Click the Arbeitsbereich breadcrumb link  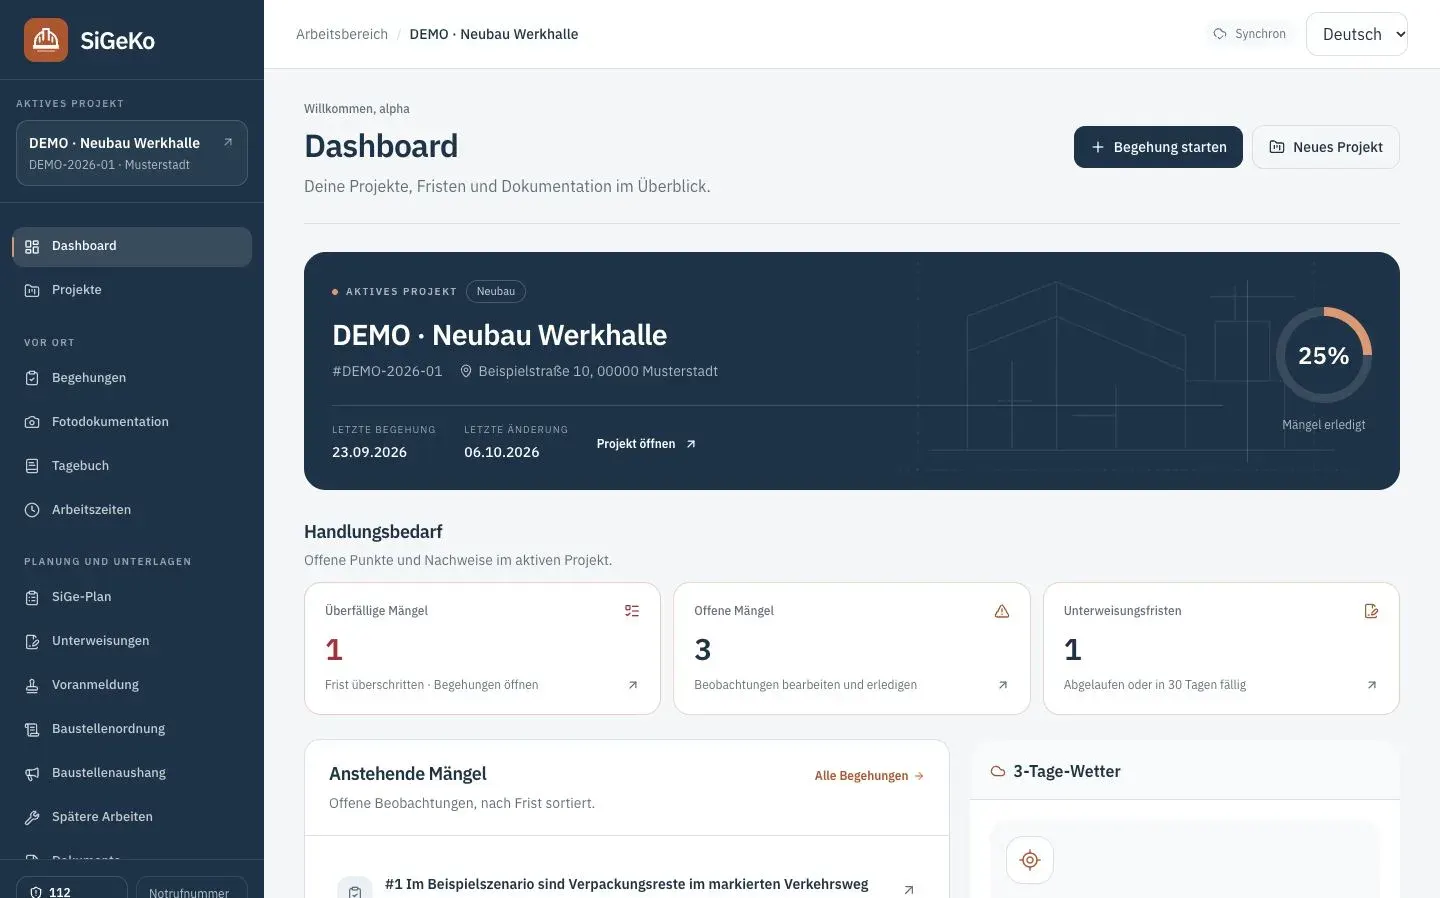[342, 34]
